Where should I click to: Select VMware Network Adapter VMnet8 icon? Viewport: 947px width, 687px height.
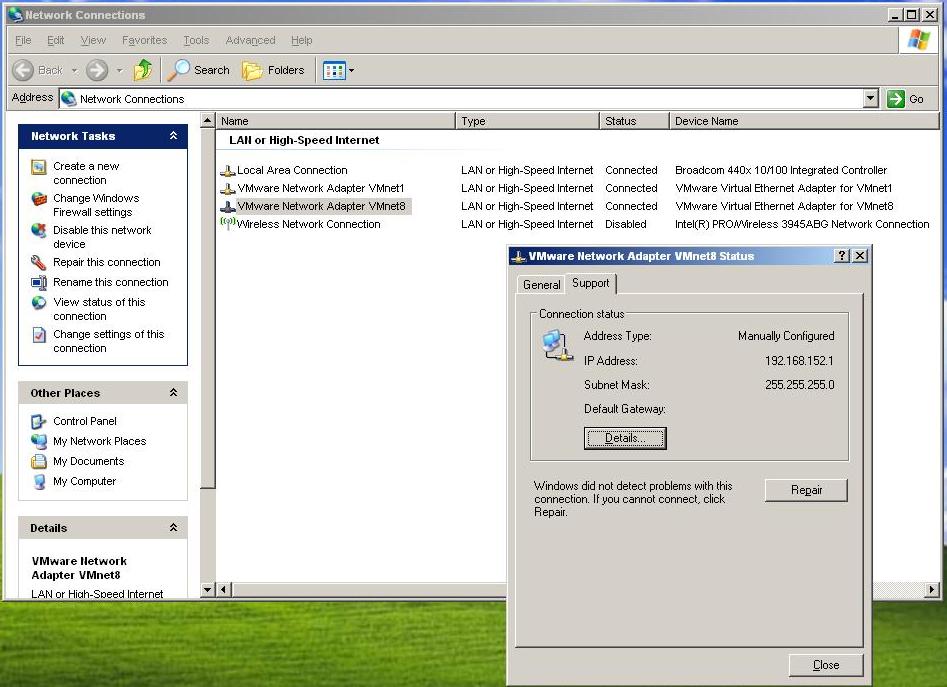pos(228,207)
